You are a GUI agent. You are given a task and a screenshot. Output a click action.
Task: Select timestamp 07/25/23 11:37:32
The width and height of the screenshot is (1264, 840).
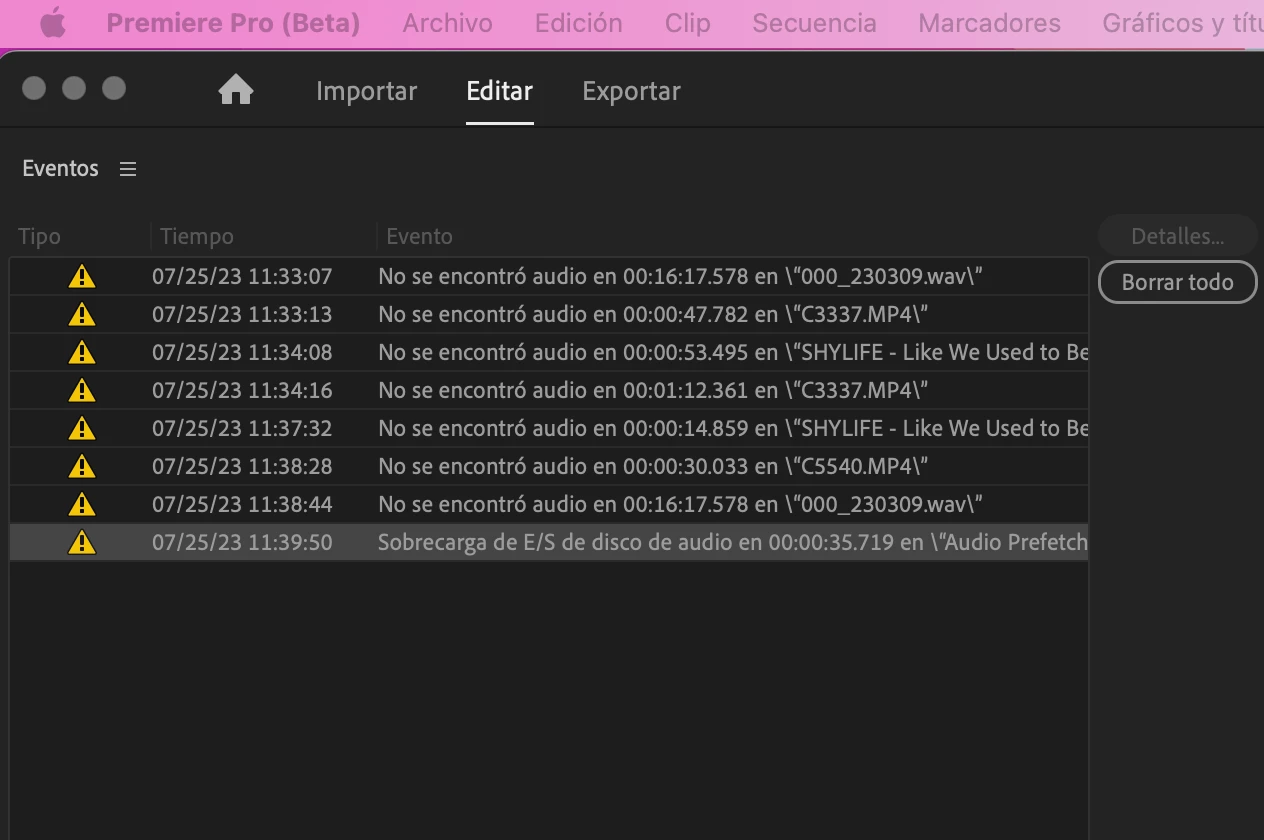(x=242, y=428)
